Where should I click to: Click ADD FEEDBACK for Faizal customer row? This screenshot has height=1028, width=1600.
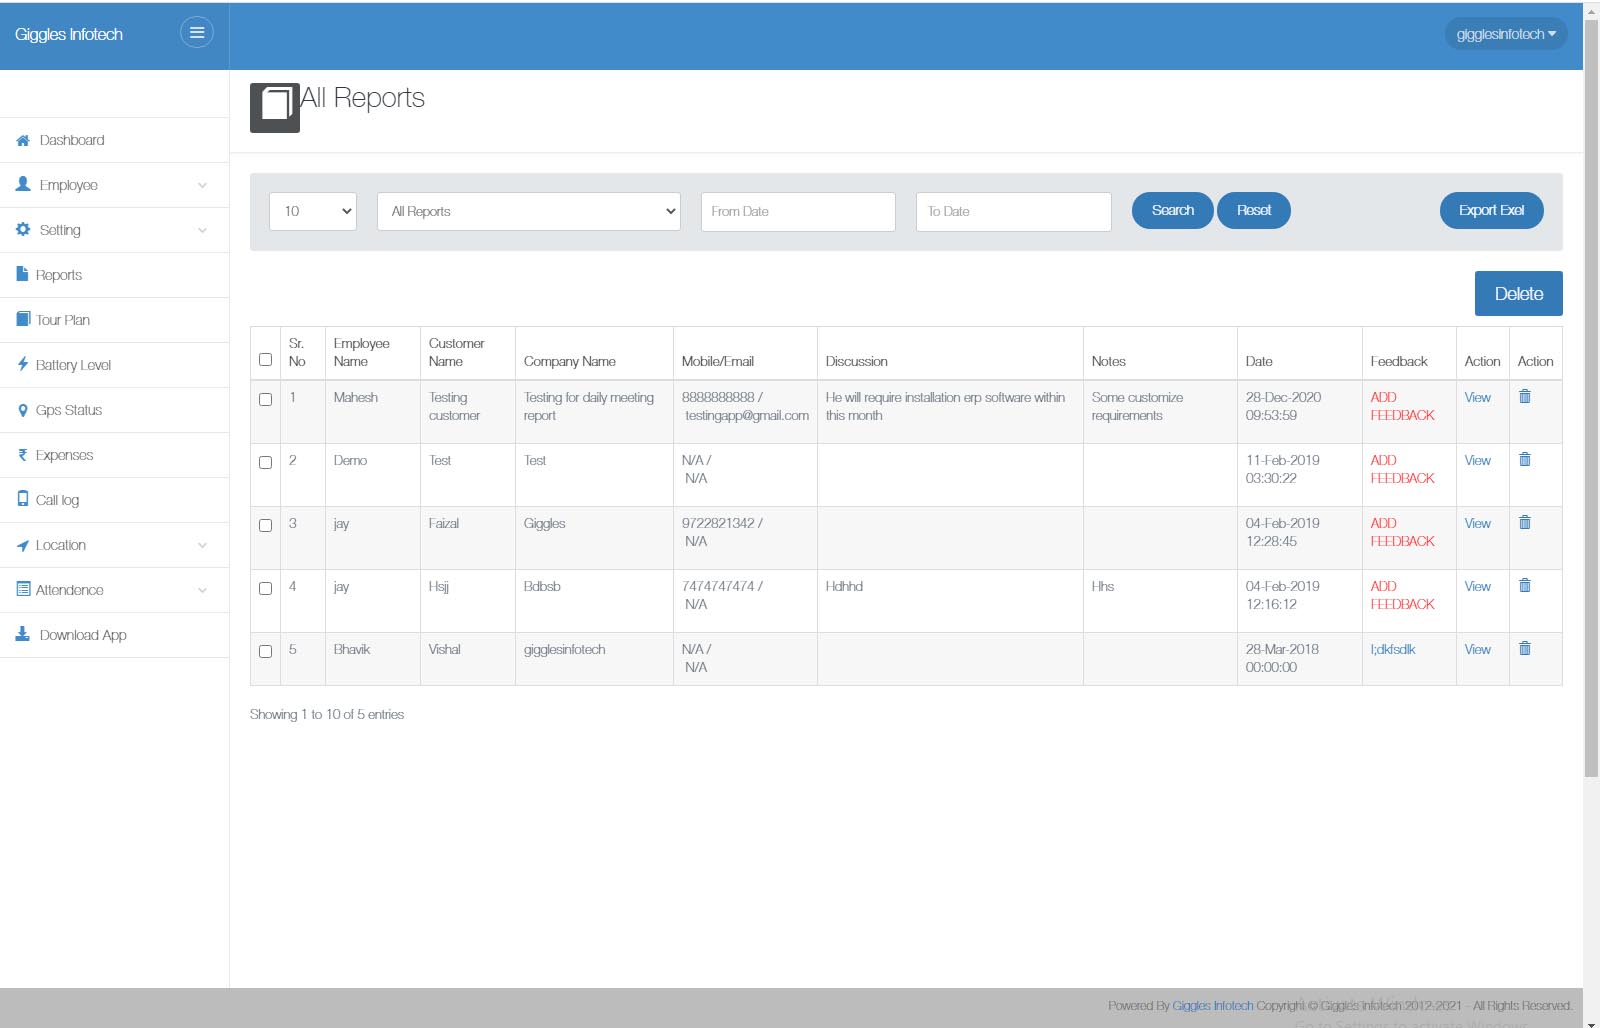[x=1402, y=532]
